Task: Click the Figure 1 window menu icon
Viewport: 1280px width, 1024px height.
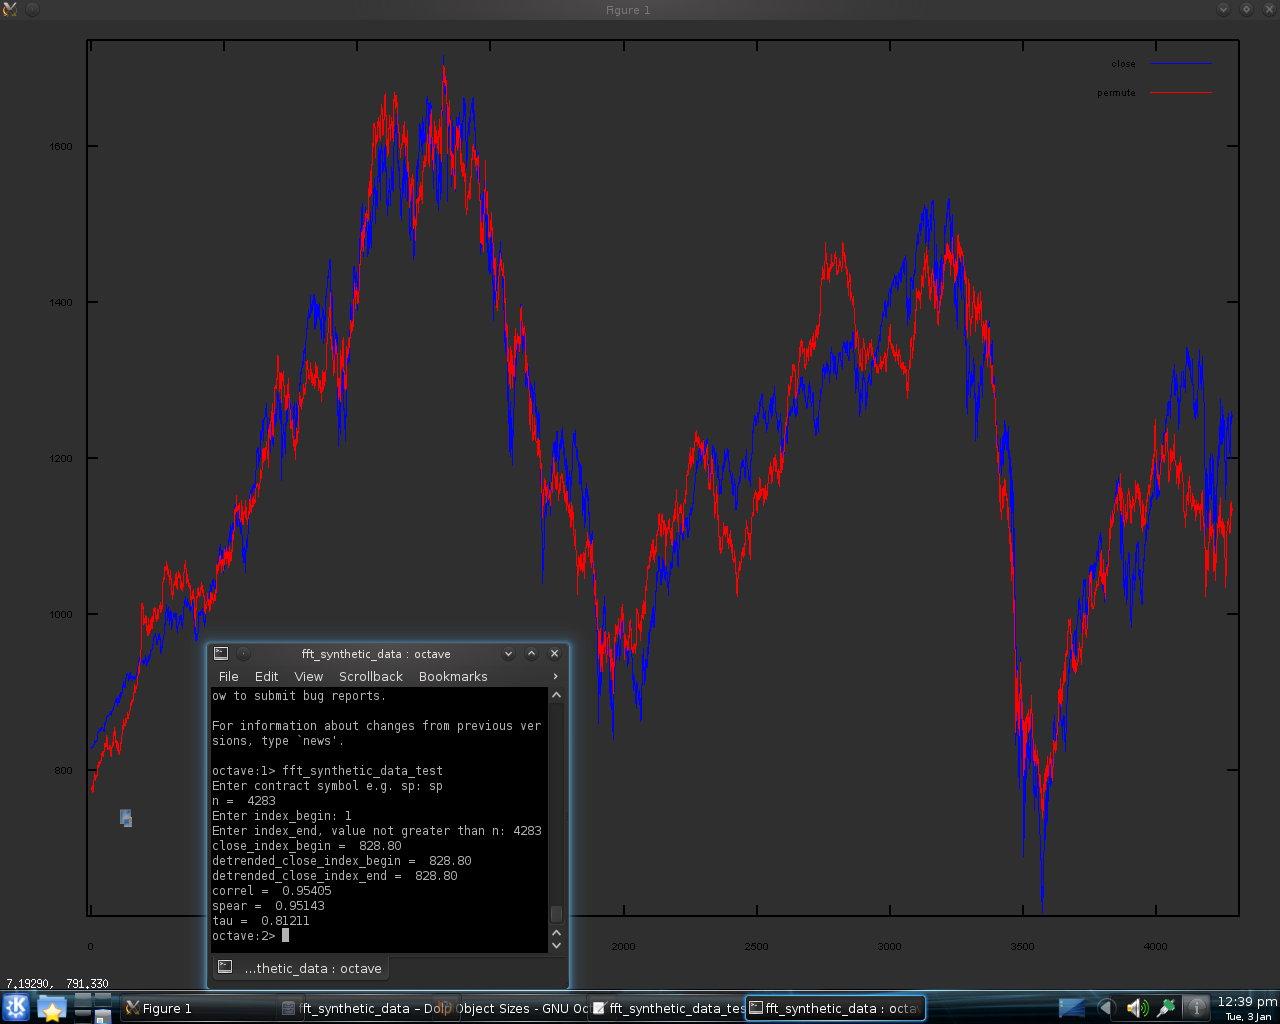Action: pos(10,10)
